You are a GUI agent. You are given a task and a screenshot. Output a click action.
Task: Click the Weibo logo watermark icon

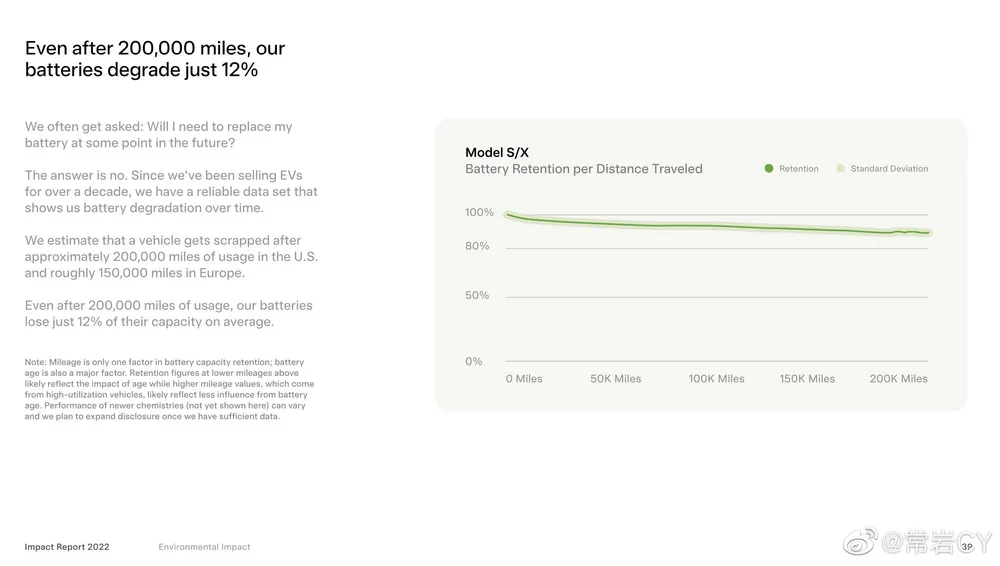(x=860, y=541)
